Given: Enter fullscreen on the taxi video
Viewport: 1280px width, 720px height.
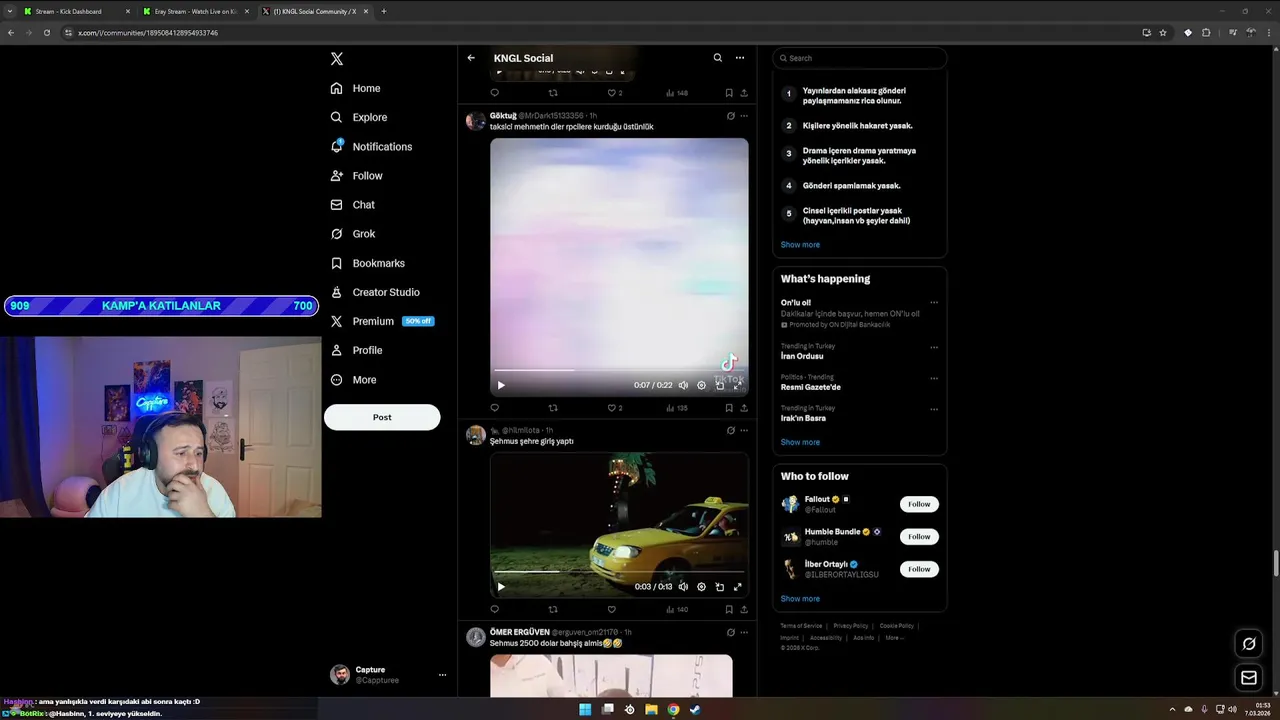Looking at the screenshot, I should click(x=738, y=587).
